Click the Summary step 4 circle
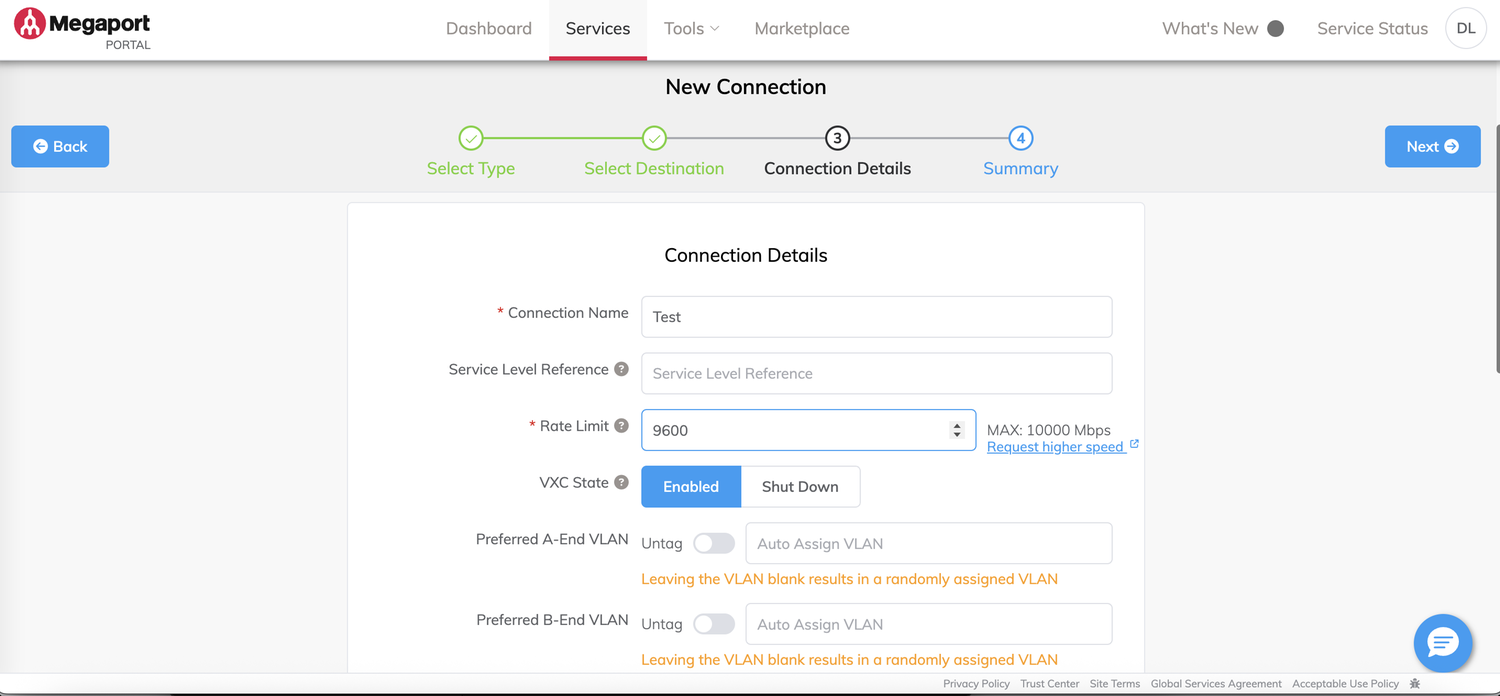 tap(1020, 138)
